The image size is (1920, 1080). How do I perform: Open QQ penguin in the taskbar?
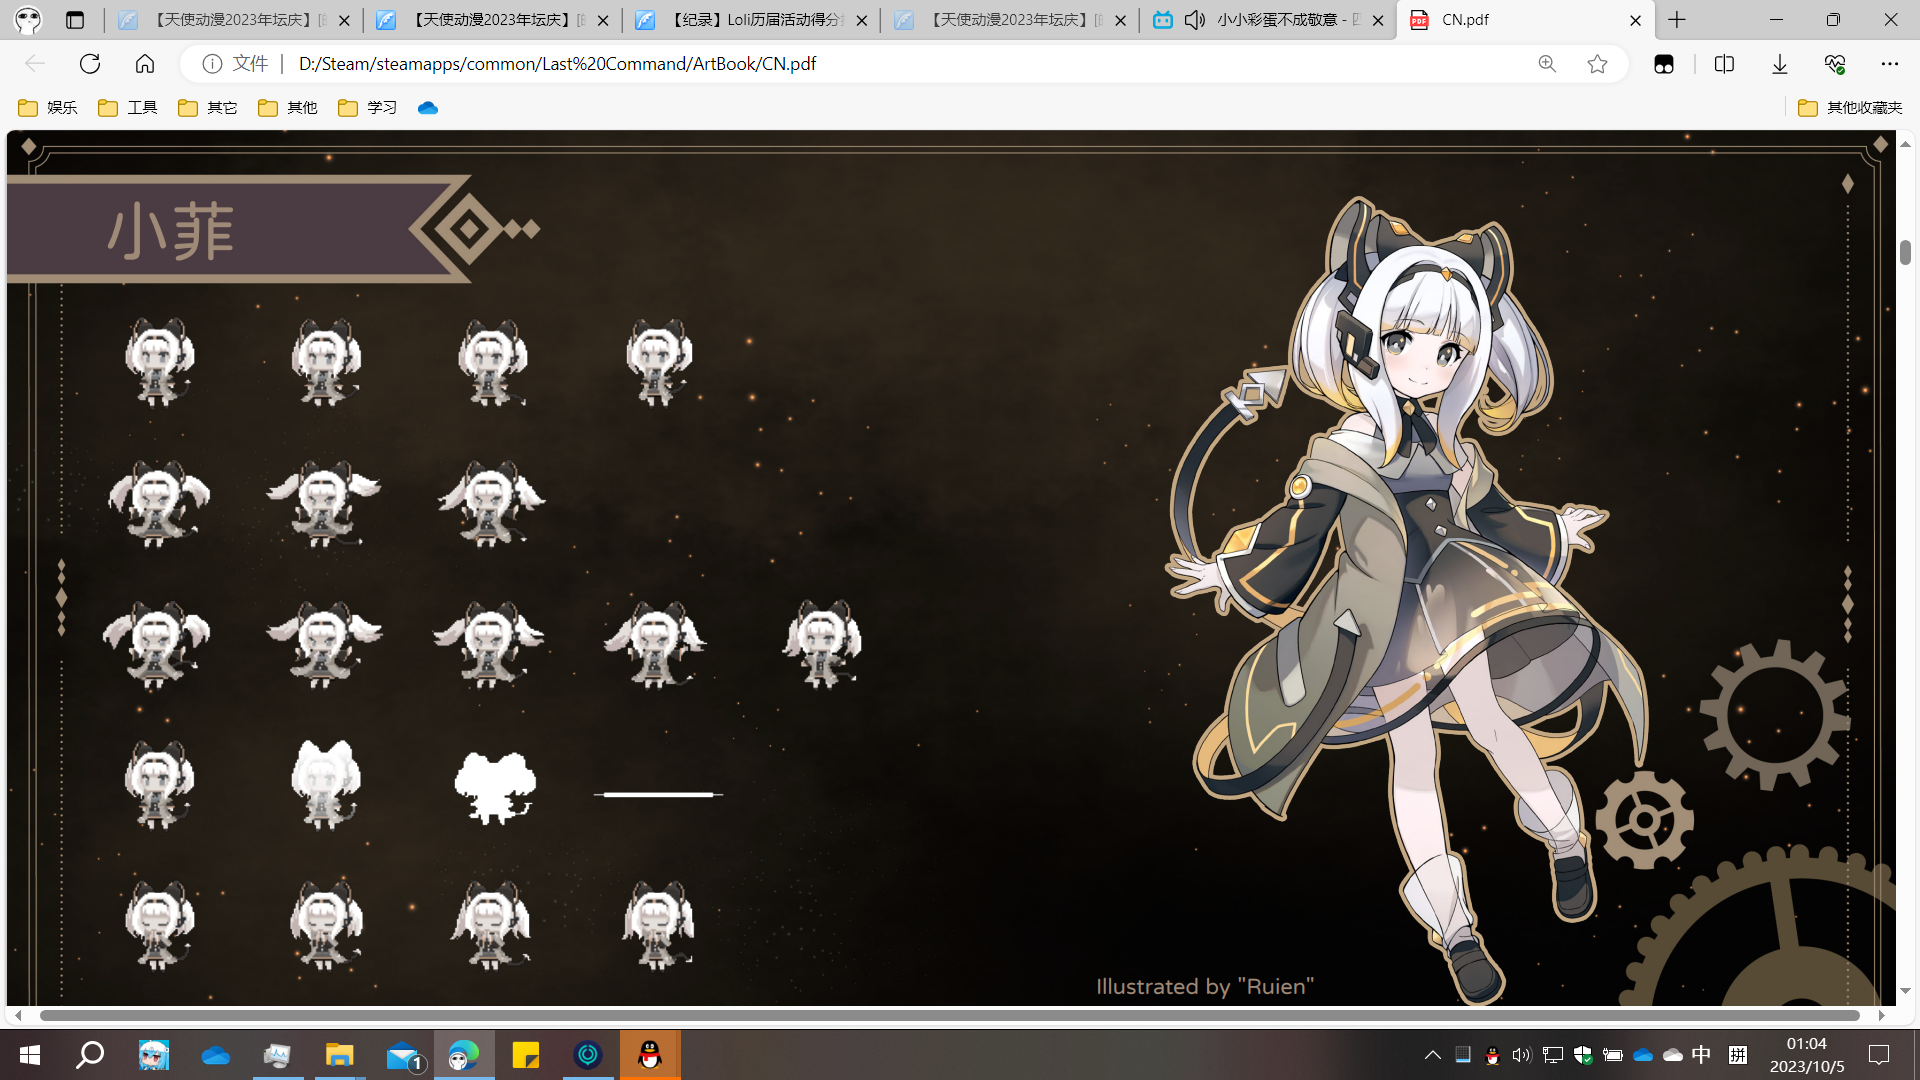tap(650, 1055)
